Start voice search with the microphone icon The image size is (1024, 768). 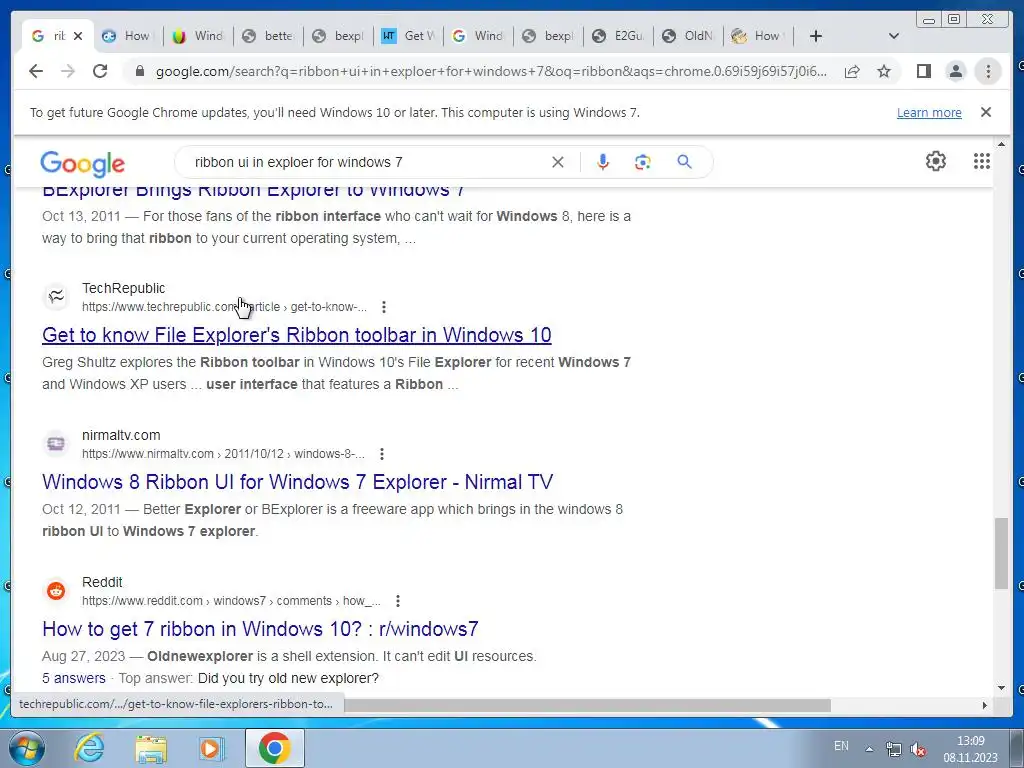tap(603, 162)
